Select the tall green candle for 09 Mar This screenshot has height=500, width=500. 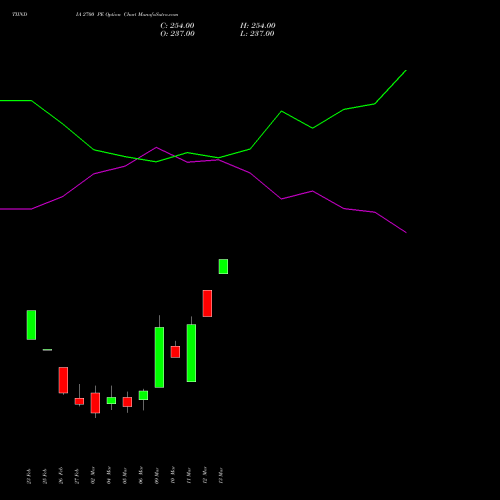pos(159,357)
